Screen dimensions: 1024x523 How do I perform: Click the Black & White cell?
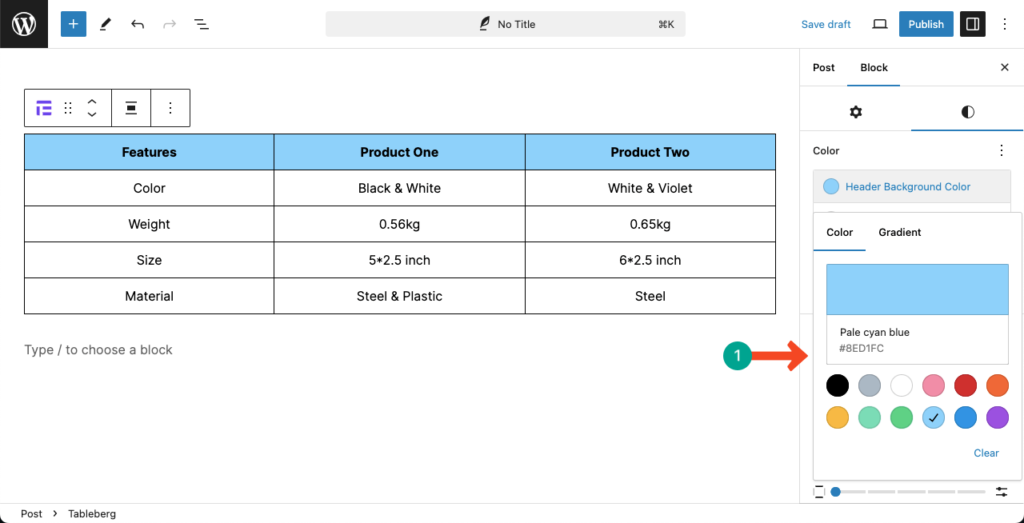coord(400,188)
